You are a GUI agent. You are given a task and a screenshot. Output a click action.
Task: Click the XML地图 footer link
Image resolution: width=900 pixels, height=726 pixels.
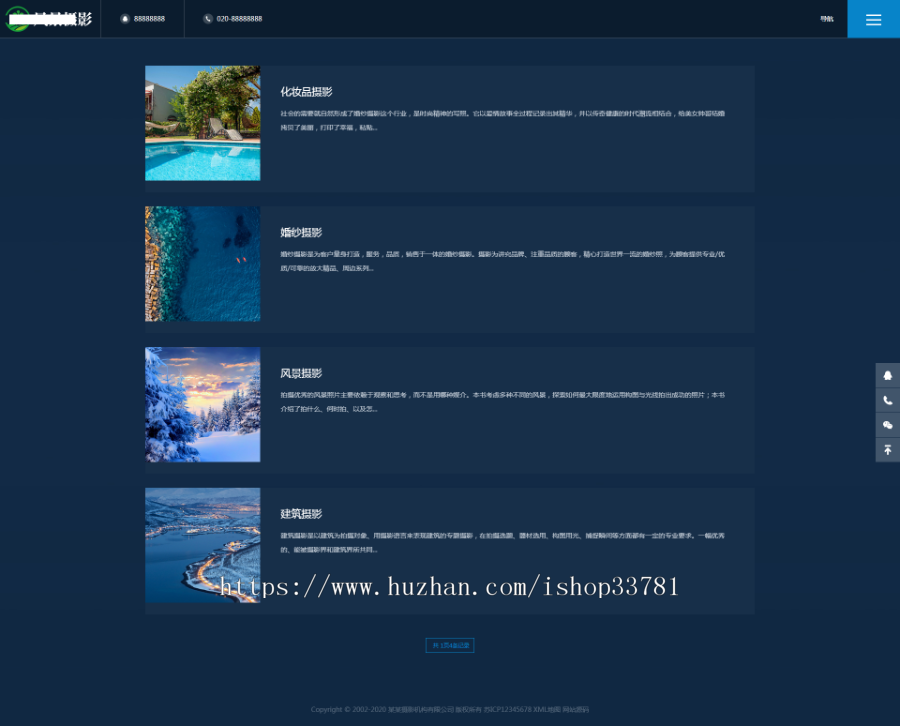545,709
